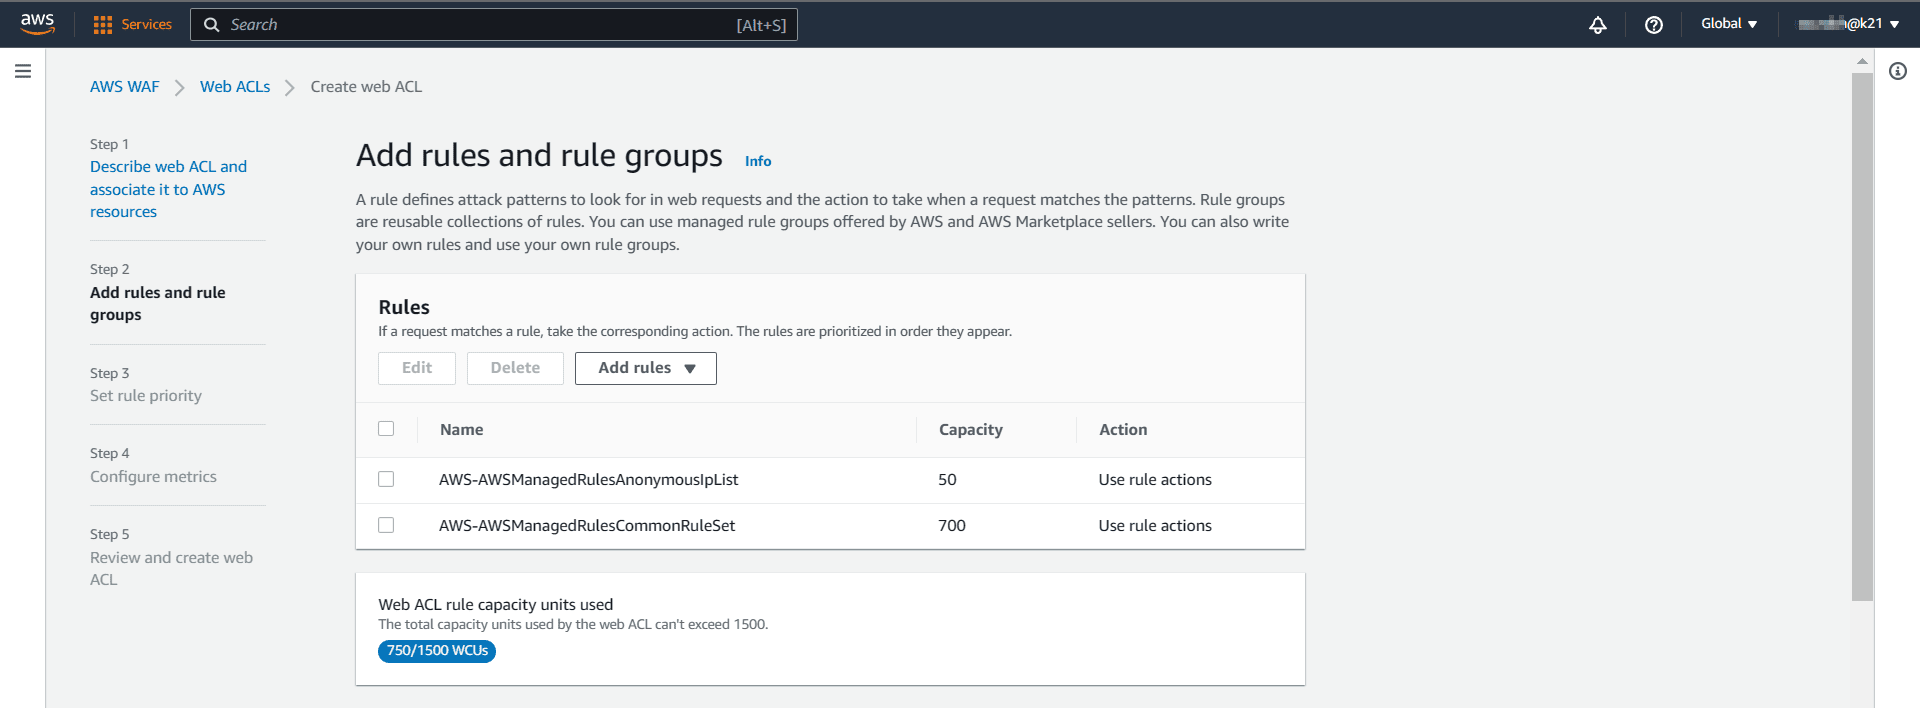Check the AWSManagedRulesCommonRuleSet rule checkbox
1920x708 pixels.
point(386,525)
